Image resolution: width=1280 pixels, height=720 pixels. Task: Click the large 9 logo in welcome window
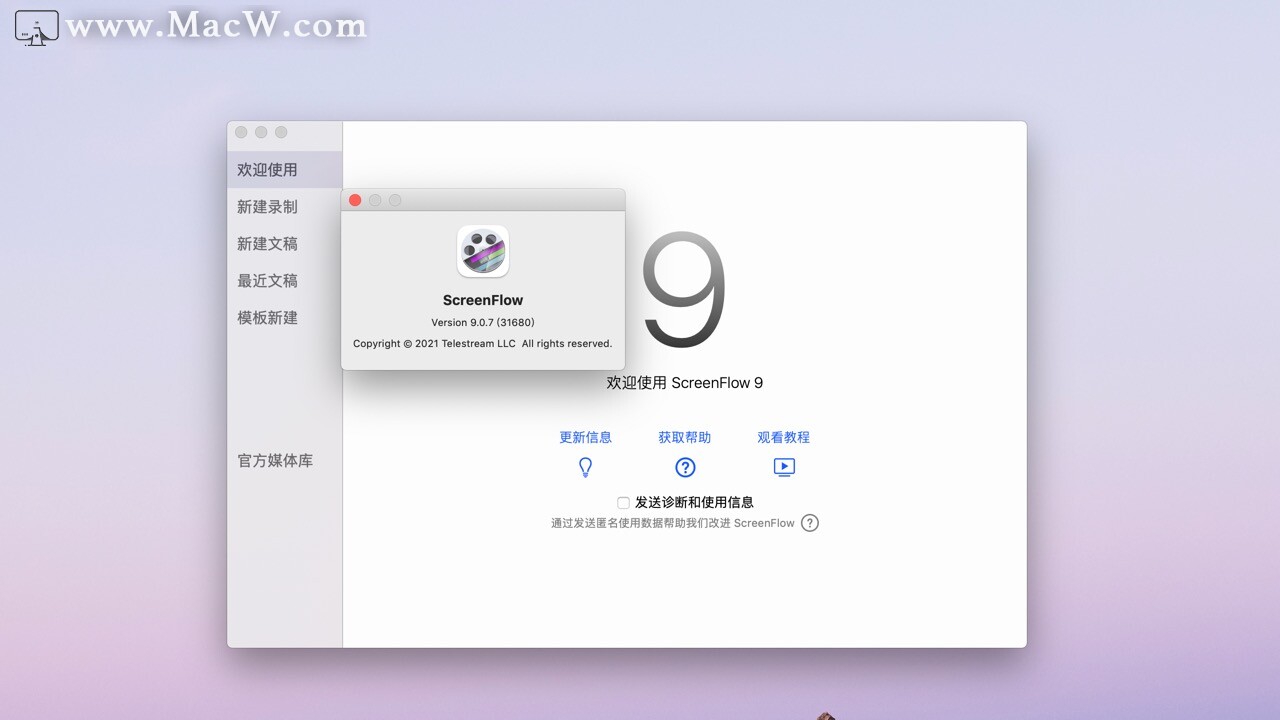tap(684, 290)
